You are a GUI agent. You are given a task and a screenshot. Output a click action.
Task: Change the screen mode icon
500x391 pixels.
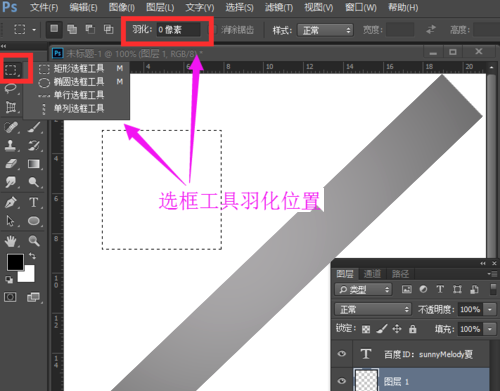33,297
